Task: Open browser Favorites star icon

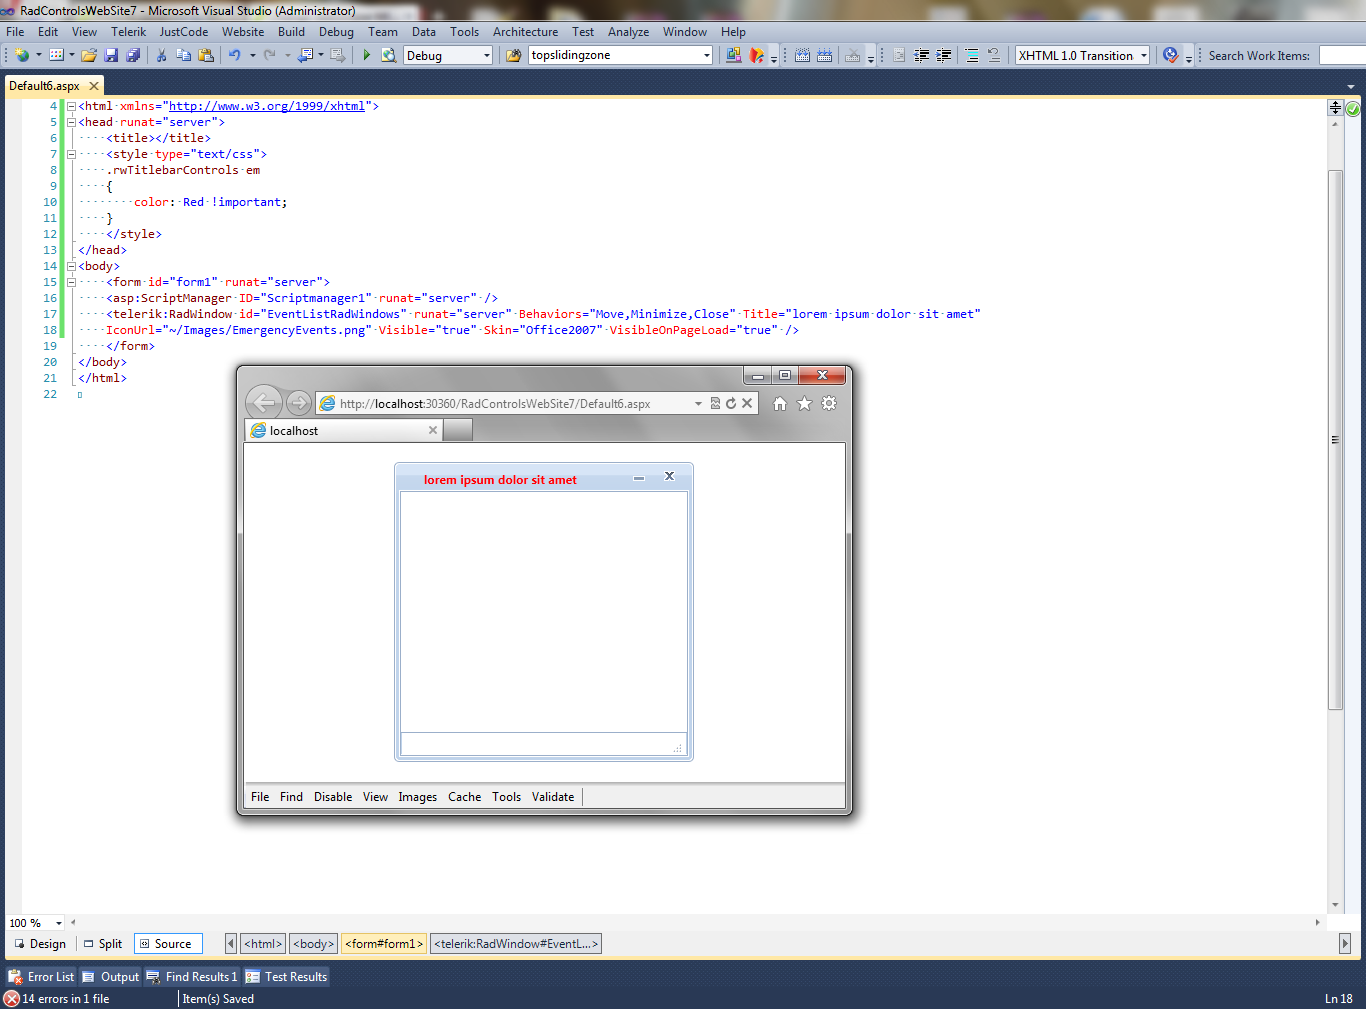Action: click(x=804, y=403)
